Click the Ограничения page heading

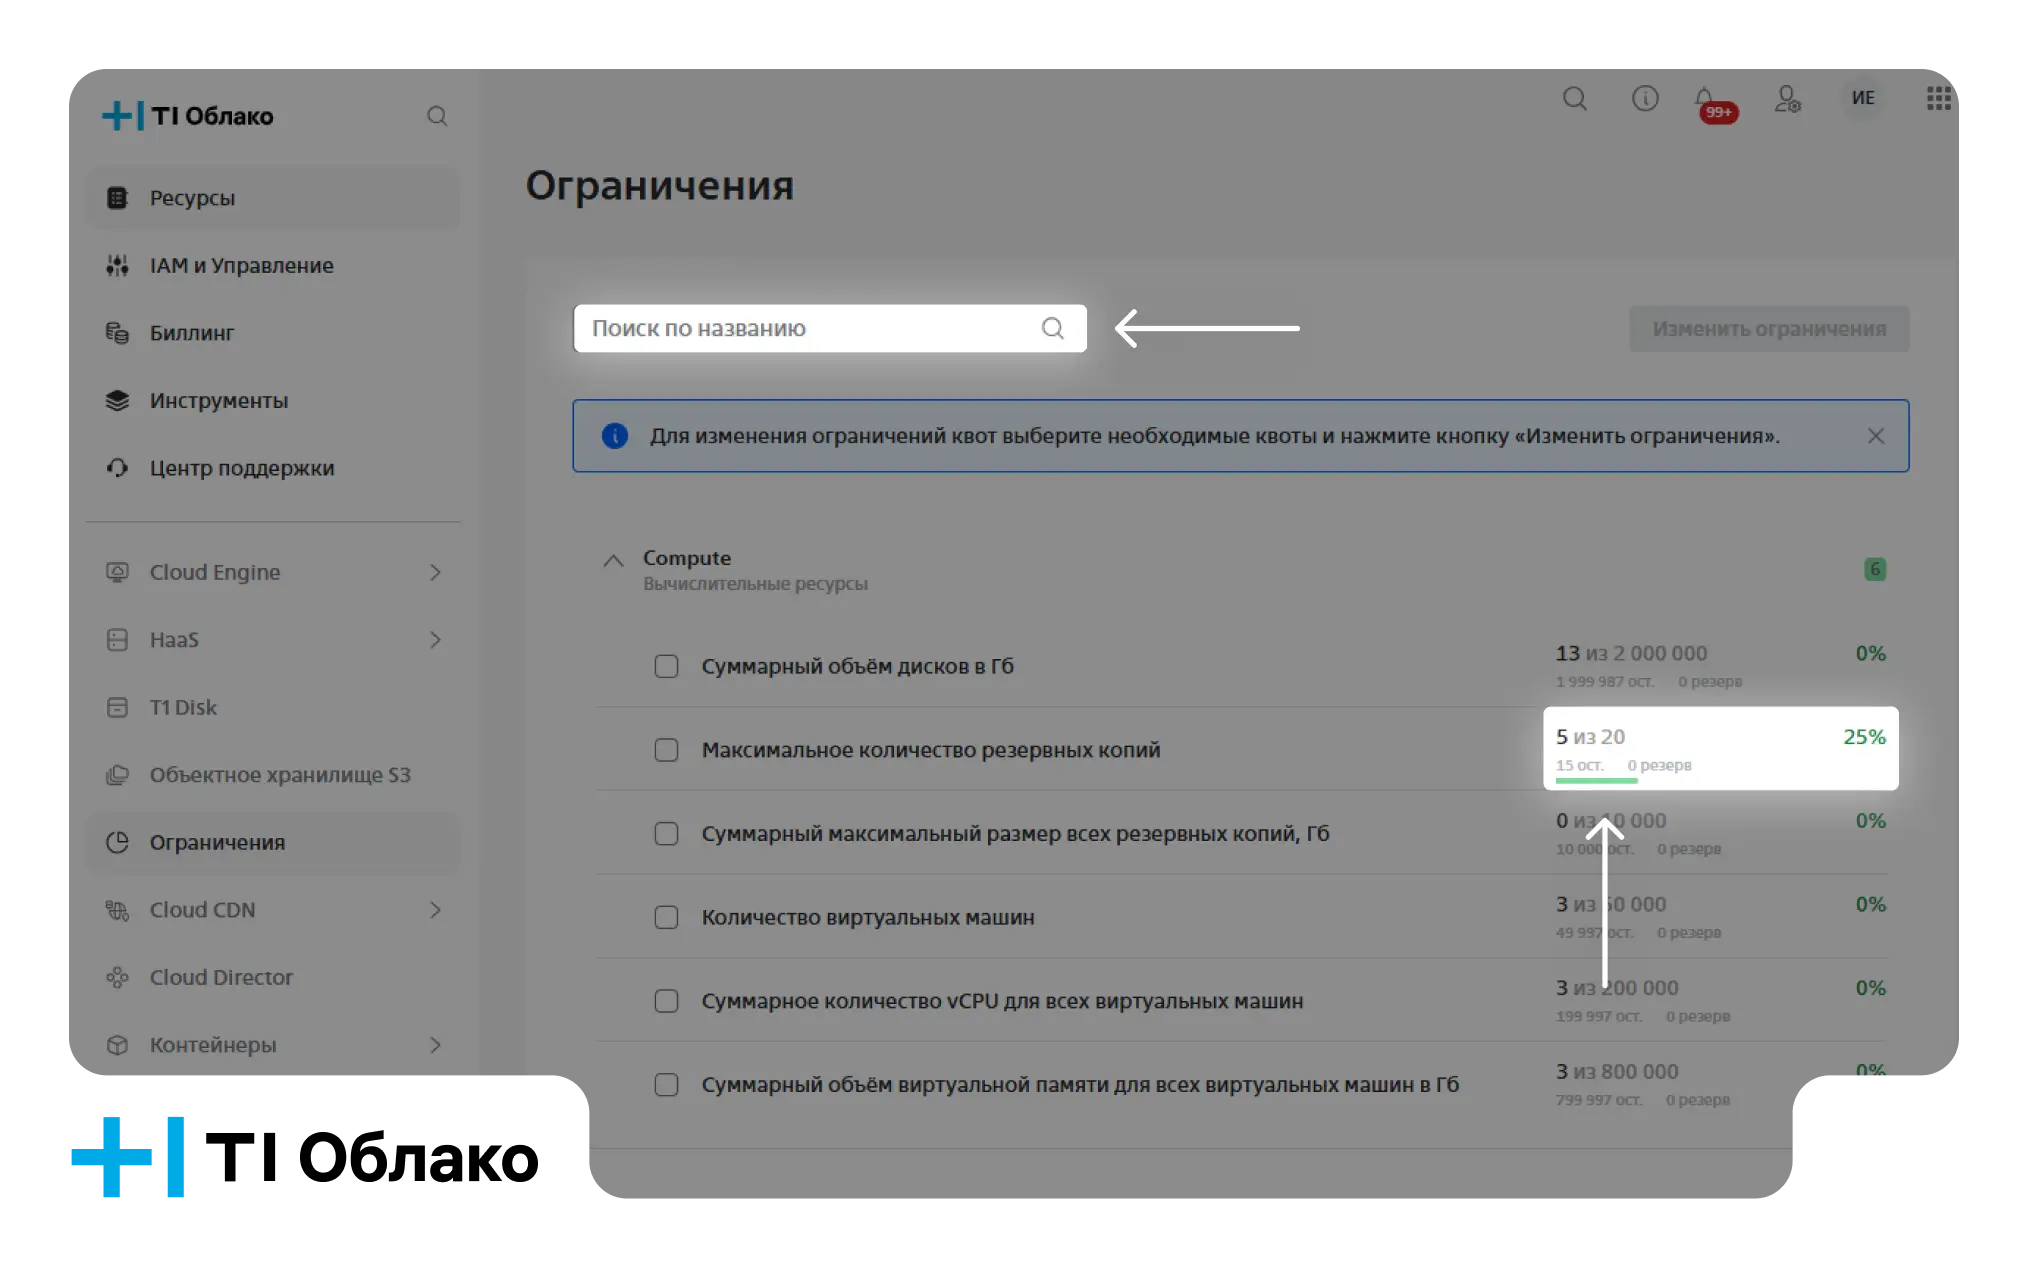660,186
